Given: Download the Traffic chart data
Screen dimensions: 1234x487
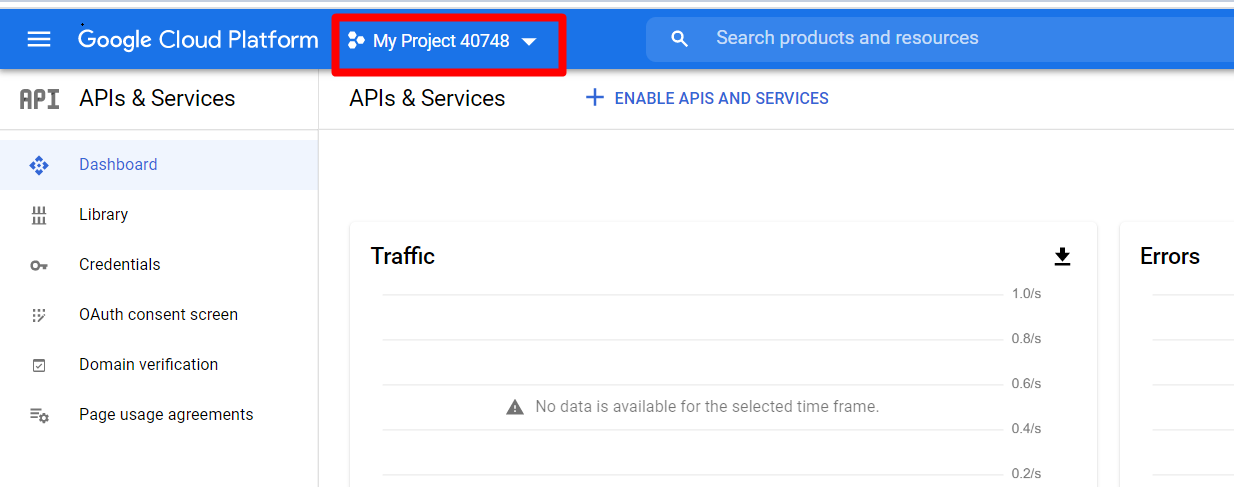Looking at the screenshot, I should click(1062, 257).
